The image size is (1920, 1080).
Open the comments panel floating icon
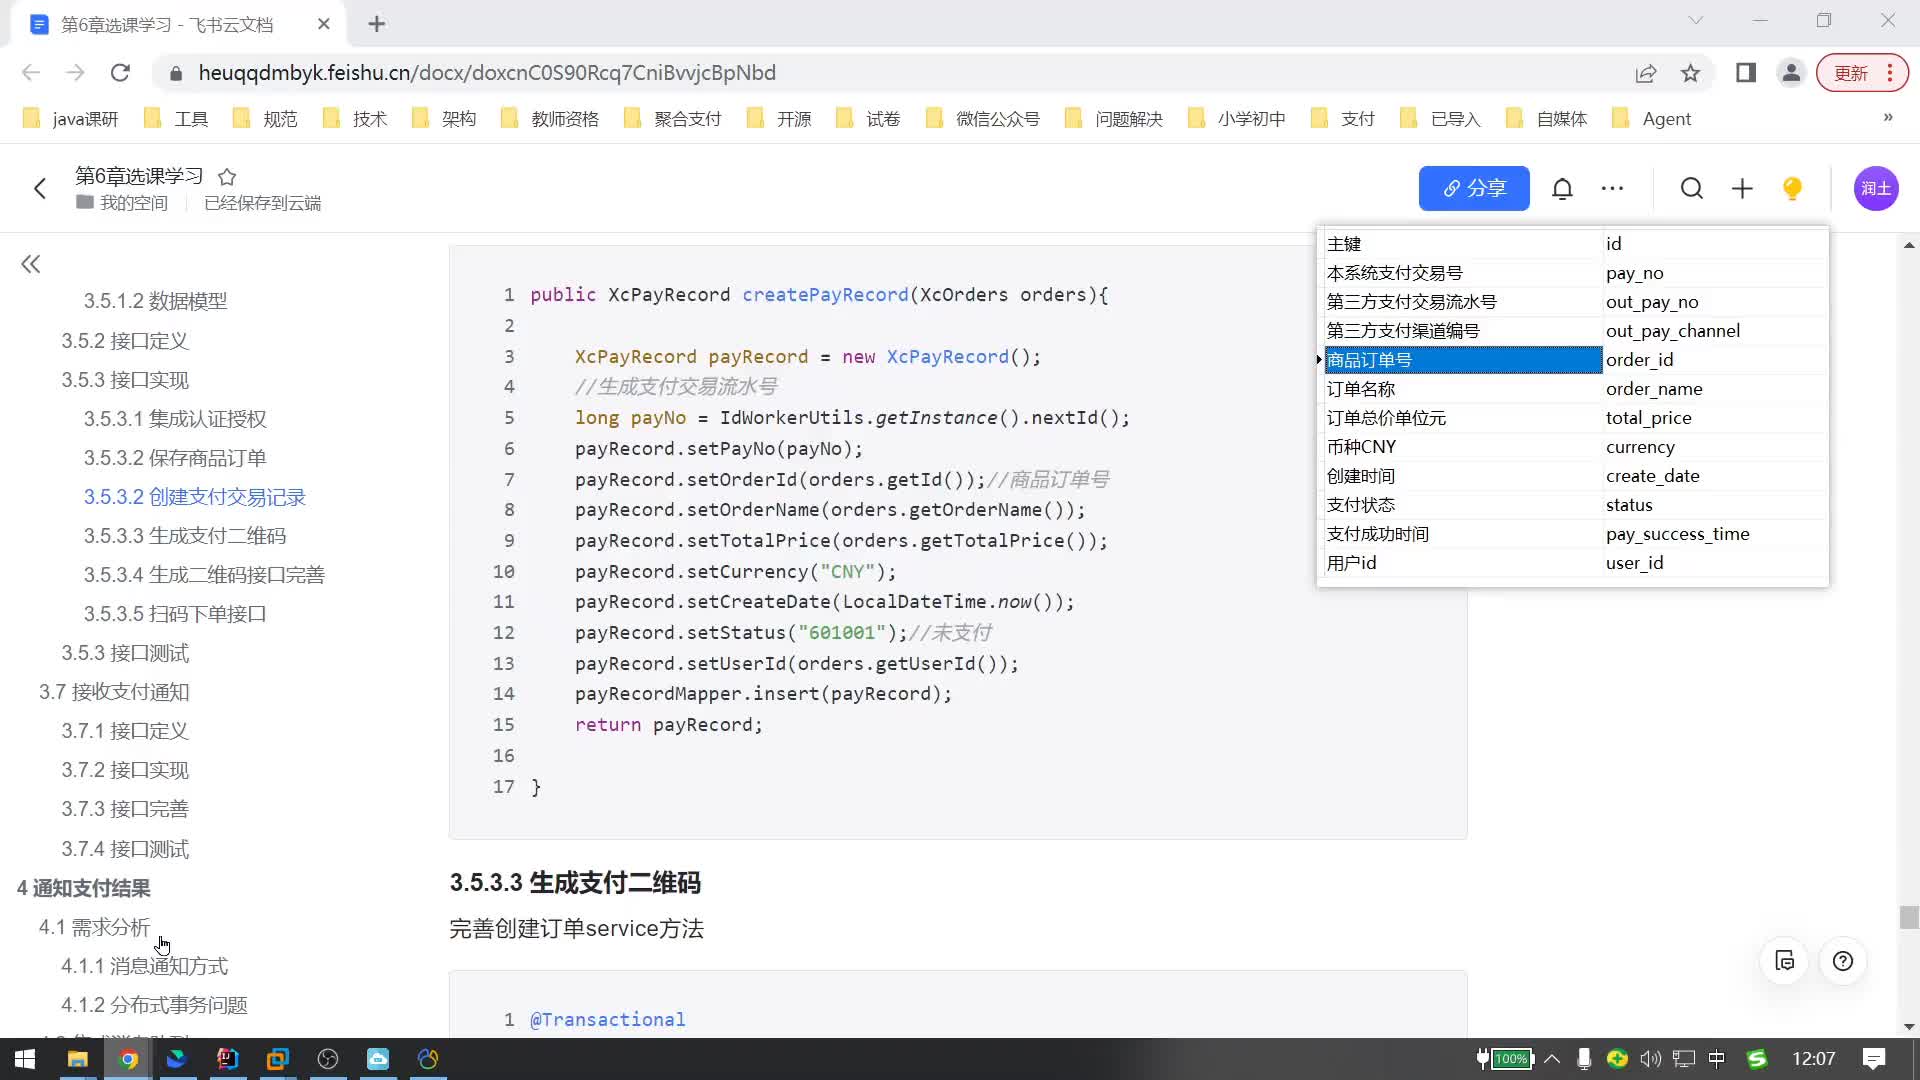tap(1785, 961)
